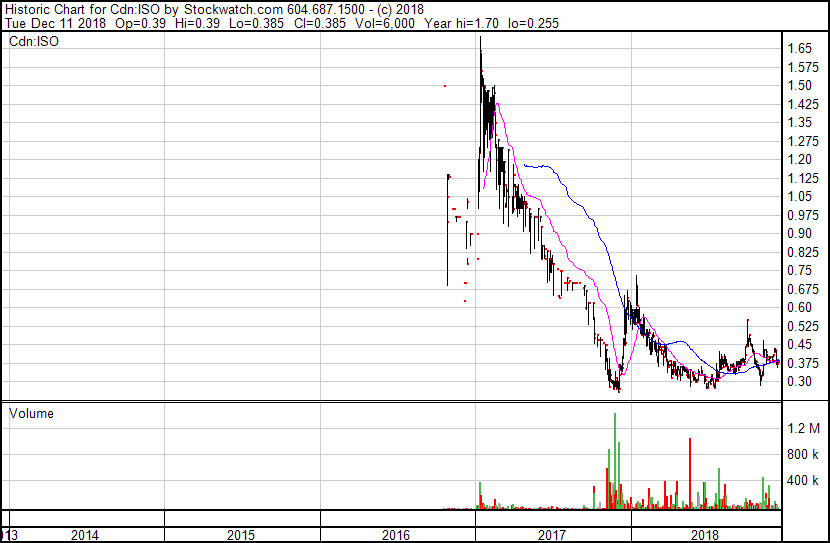Select the 2017 year label on time axis
This screenshot has width=830, height=543.
(552, 535)
